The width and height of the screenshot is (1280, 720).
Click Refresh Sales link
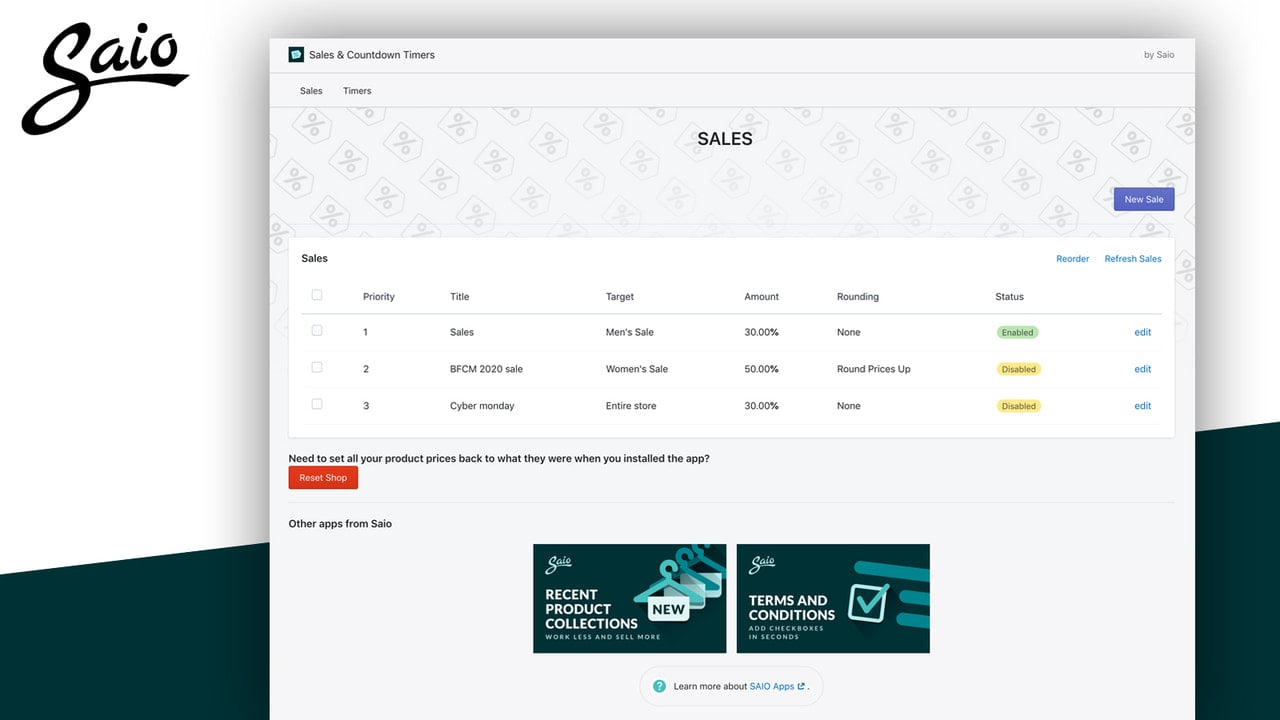pos(1133,259)
